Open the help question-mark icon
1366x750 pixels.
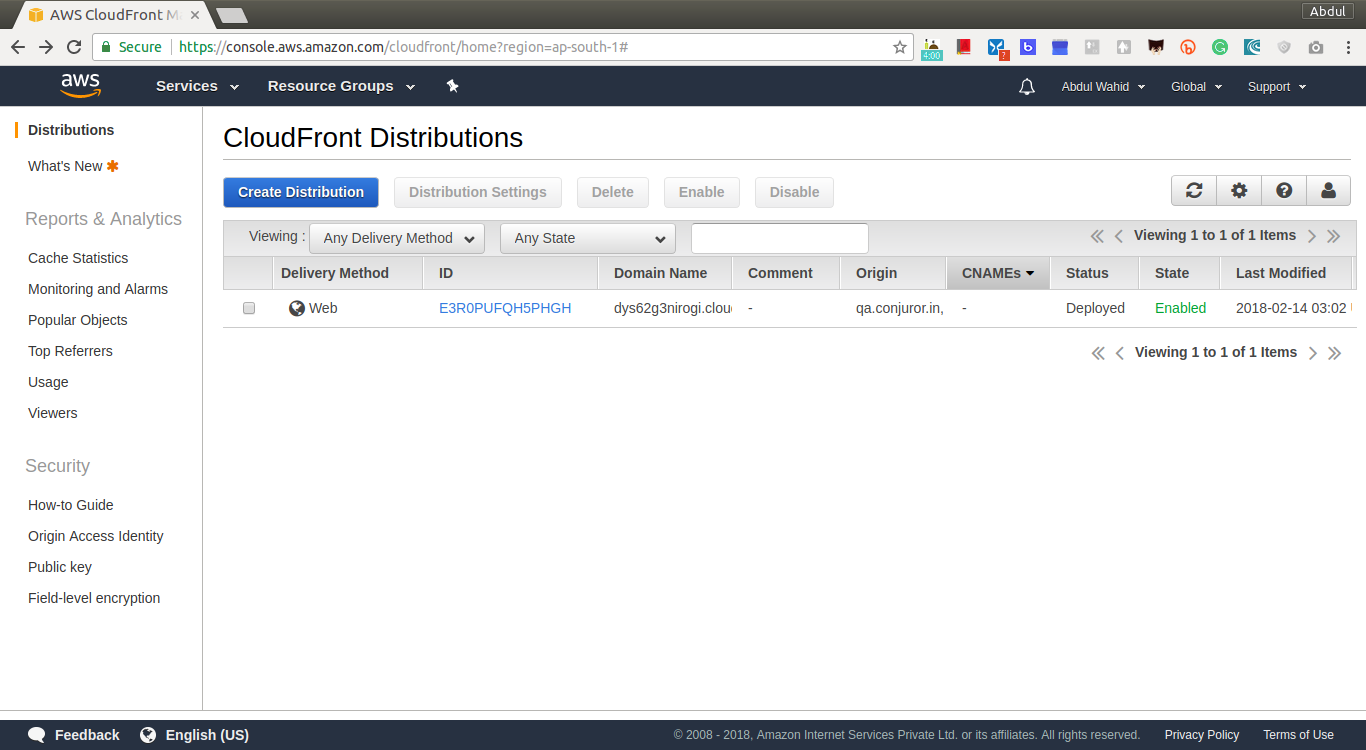pyautogui.click(x=1284, y=190)
